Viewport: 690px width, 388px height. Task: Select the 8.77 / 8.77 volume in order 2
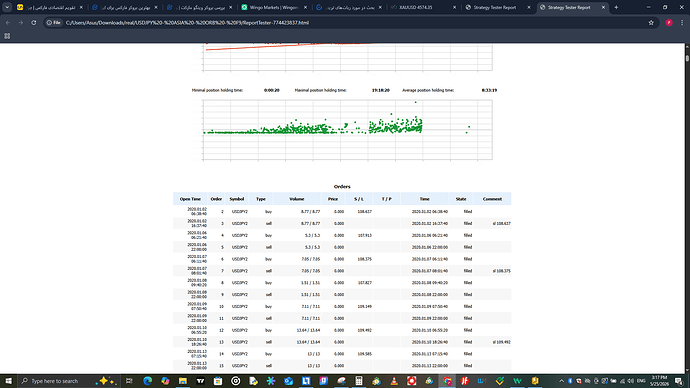click(x=311, y=212)
